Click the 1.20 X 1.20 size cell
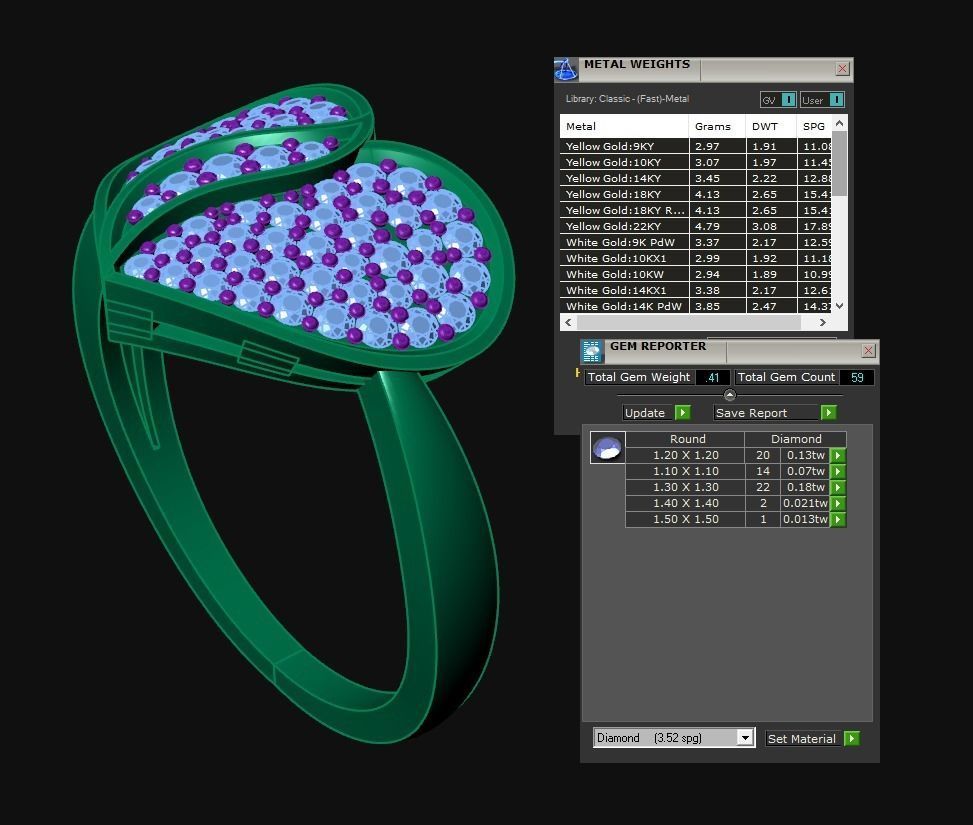The image size is (973, 825). (x=685, y=455)
